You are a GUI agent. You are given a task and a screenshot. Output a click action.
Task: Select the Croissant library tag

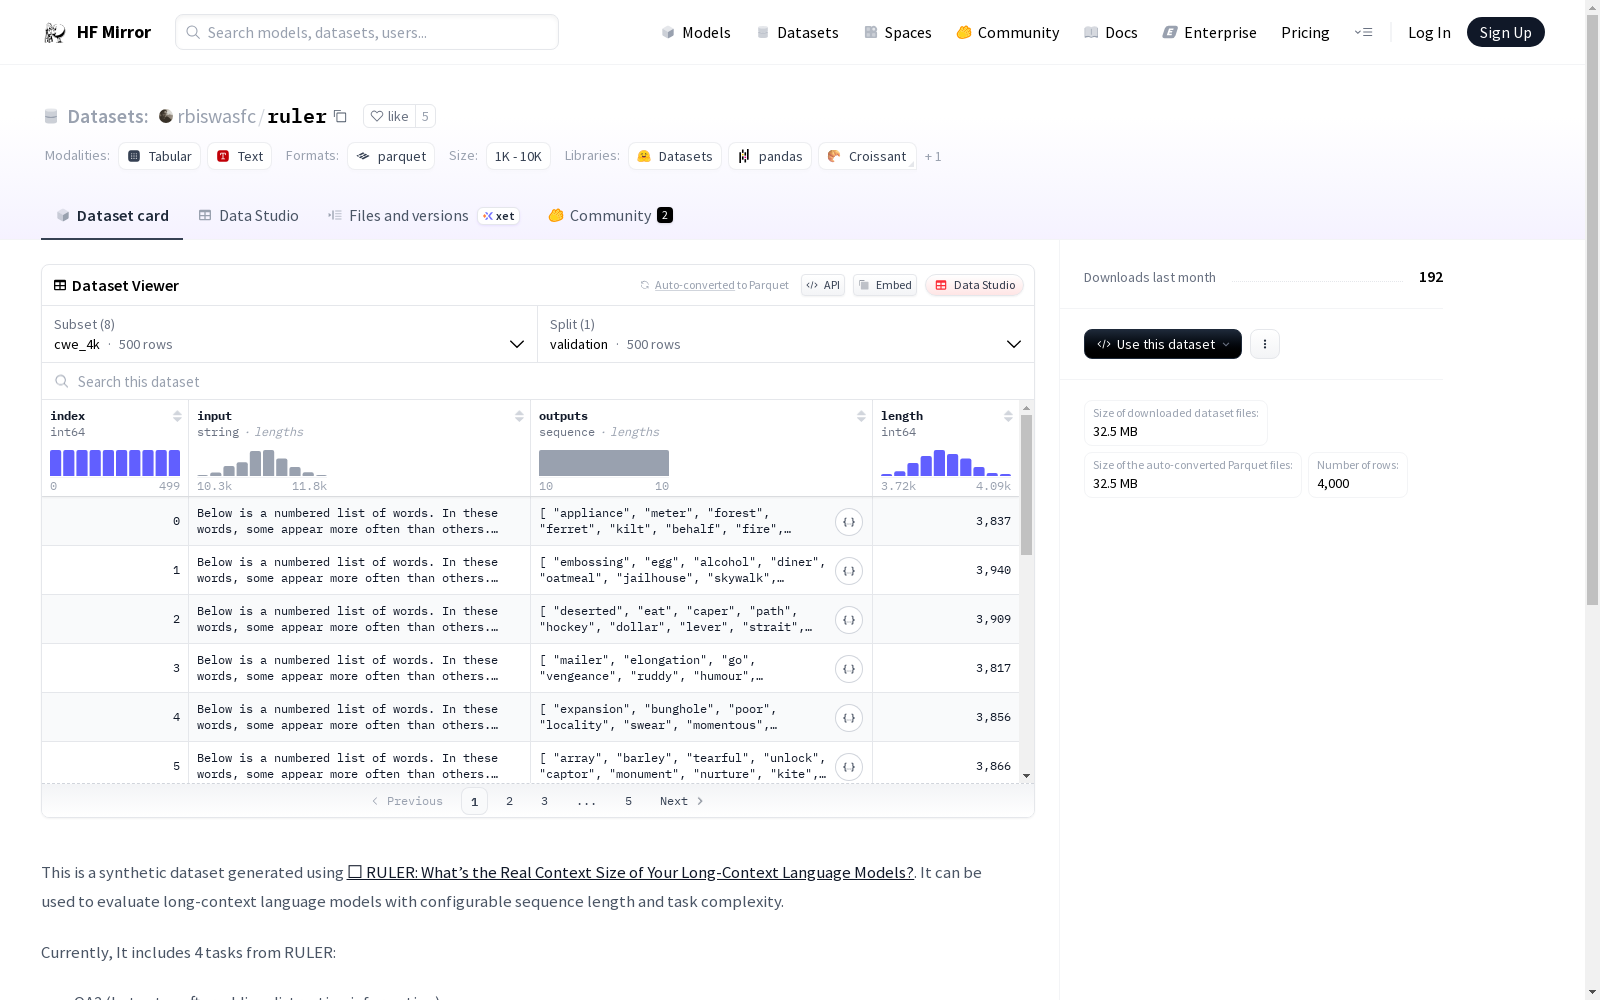pos(867,156)
